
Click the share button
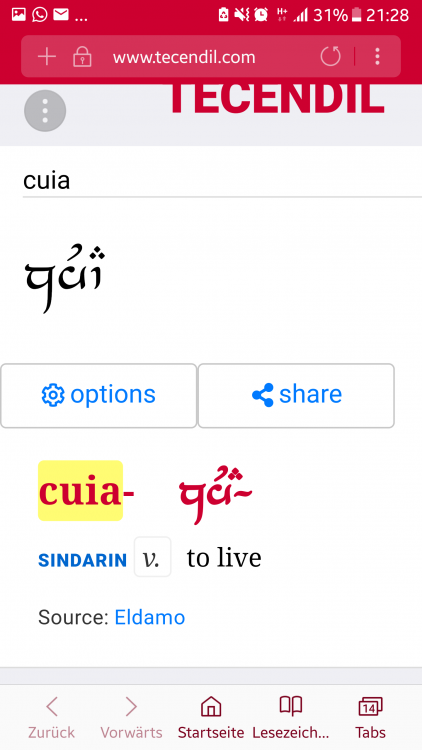pos(296,396)
